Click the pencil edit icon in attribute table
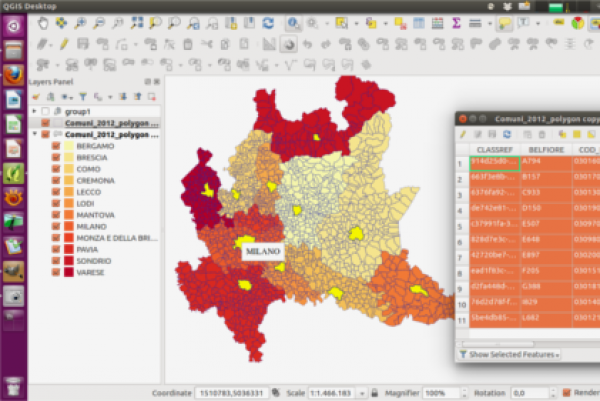 pyautogui.click(x=464, y=134)
